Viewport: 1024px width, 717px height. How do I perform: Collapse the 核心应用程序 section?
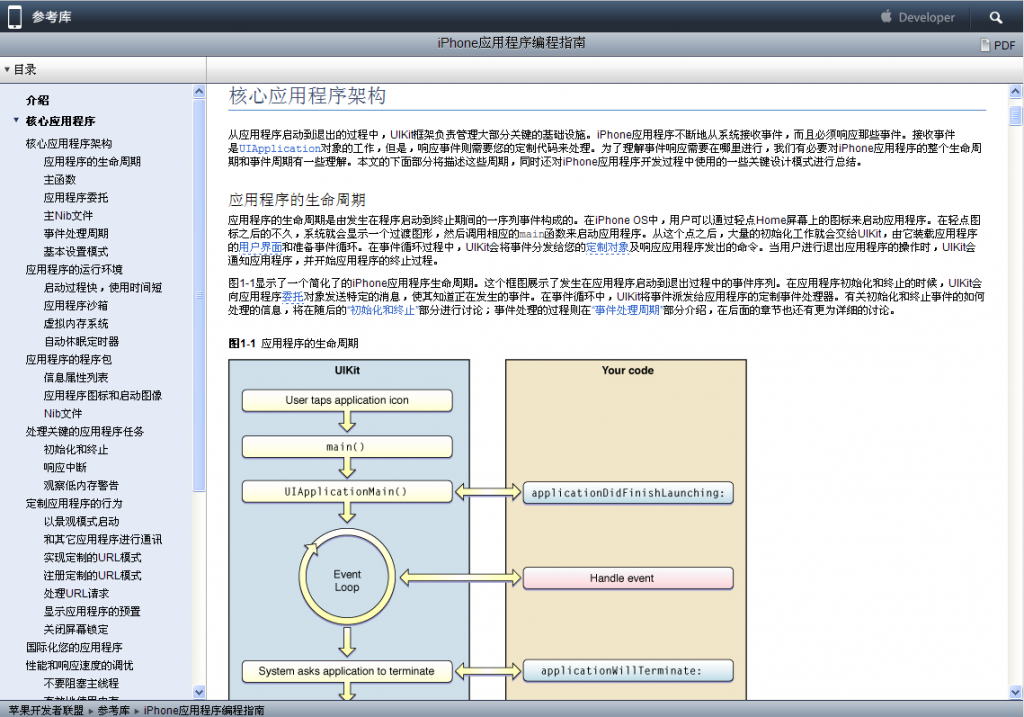pos(16,120)
